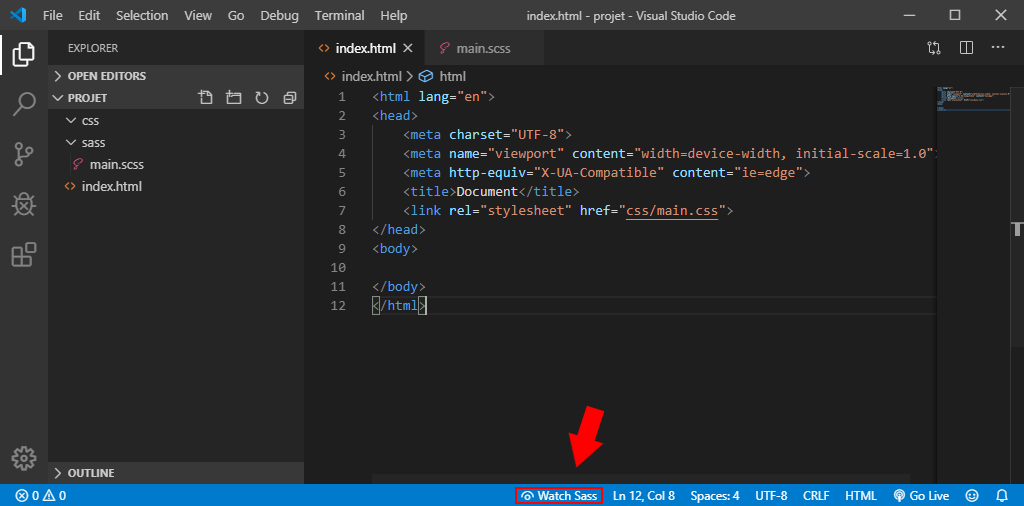Collapse all folders in PROJET explorer
1024x506 pixels.
pyautogui.click(x=290, y=98)
